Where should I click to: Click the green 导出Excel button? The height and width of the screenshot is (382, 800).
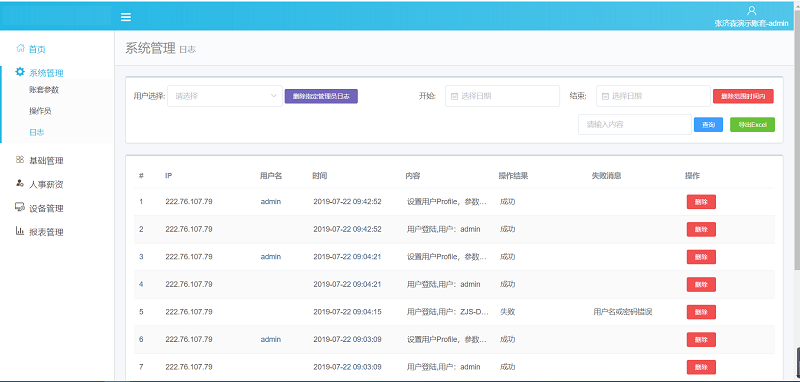[753, 124]
